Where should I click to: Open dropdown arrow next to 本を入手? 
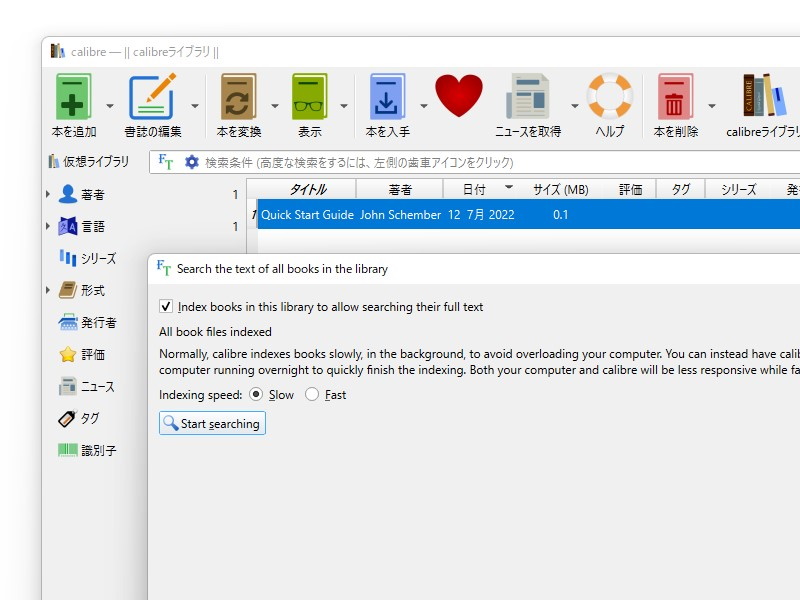(x=423, y=106)
